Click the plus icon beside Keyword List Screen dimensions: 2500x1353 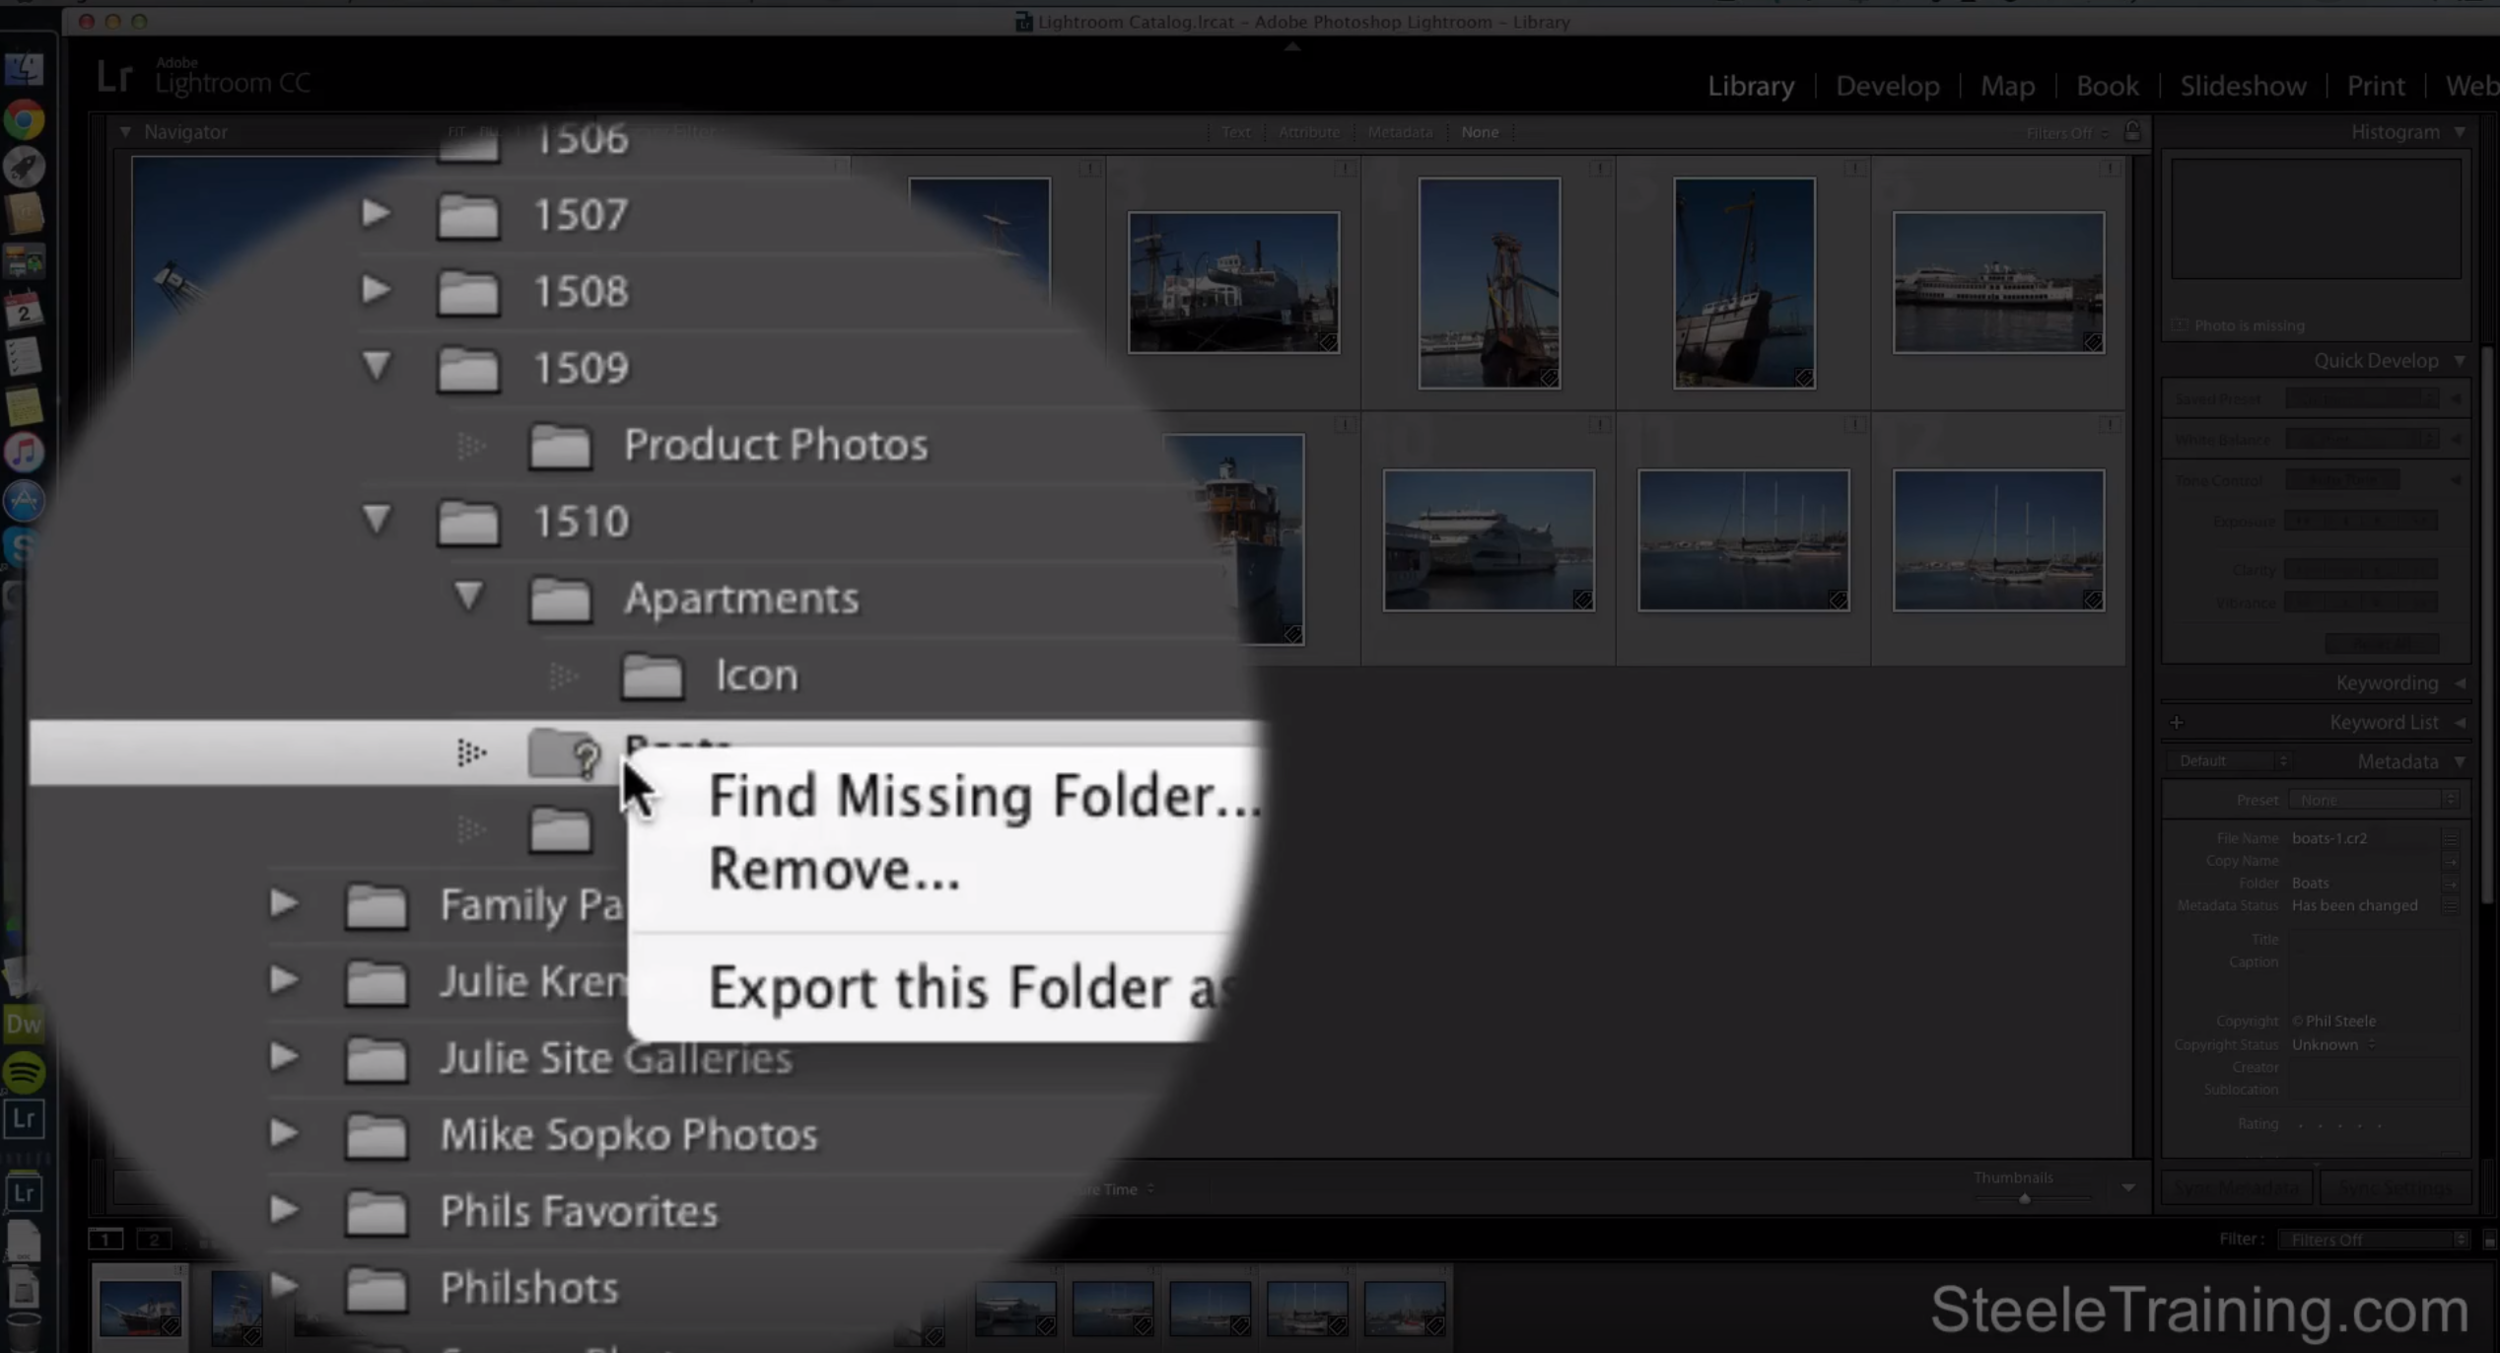tap(2177, 722)
